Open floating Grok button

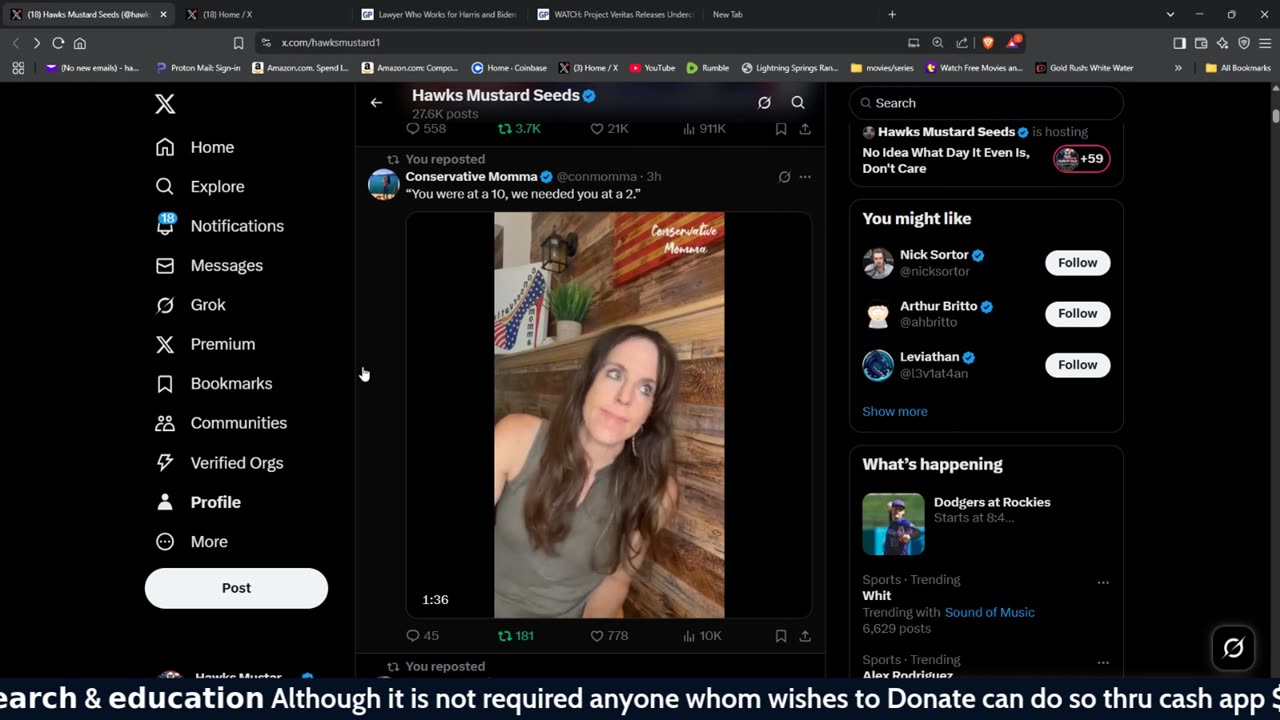click(x=1233, y=648)
